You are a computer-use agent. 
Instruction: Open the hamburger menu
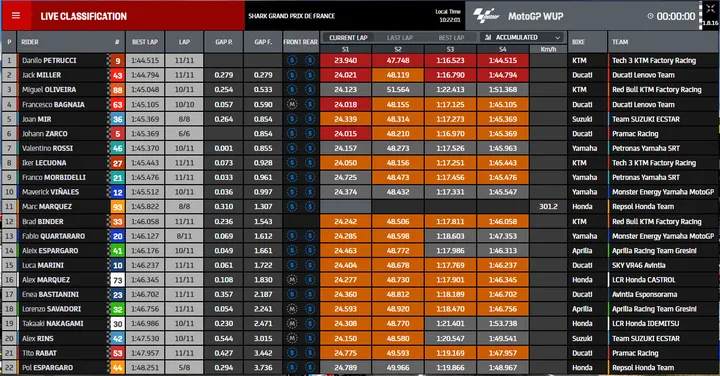tap(16, 16)
